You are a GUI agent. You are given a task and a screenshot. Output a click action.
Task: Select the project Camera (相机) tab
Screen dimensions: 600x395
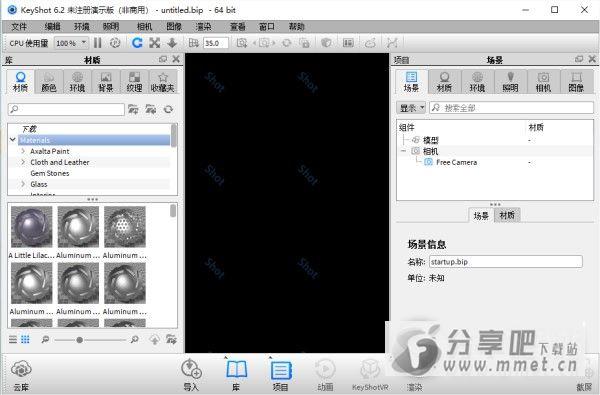coord(543,82)
